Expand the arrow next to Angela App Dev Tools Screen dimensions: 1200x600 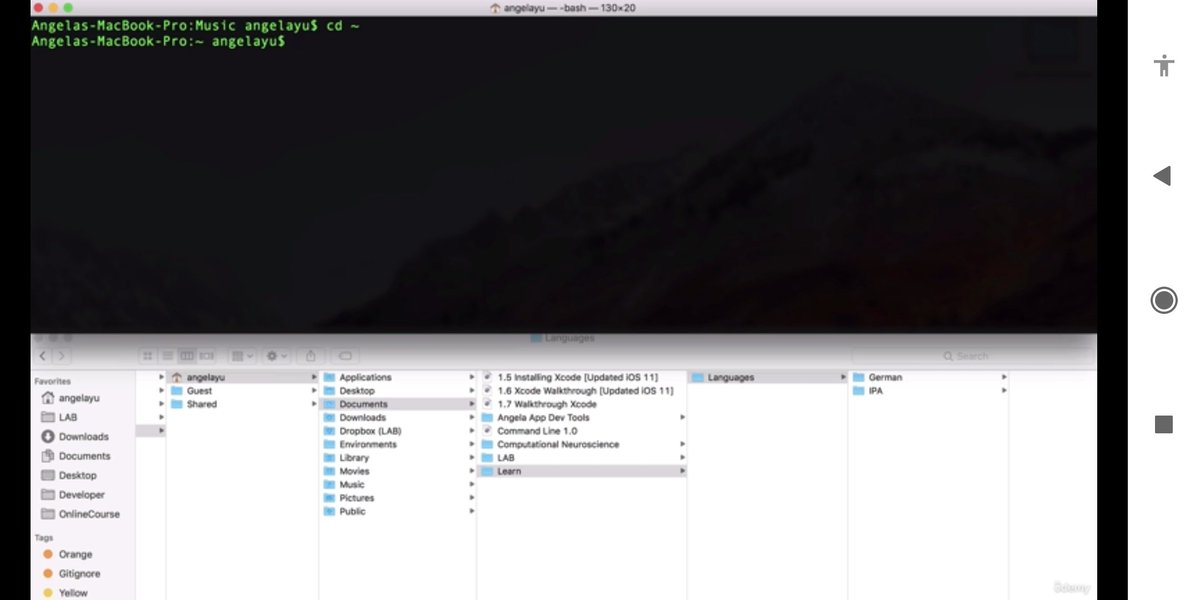click(x=683, y=418)
